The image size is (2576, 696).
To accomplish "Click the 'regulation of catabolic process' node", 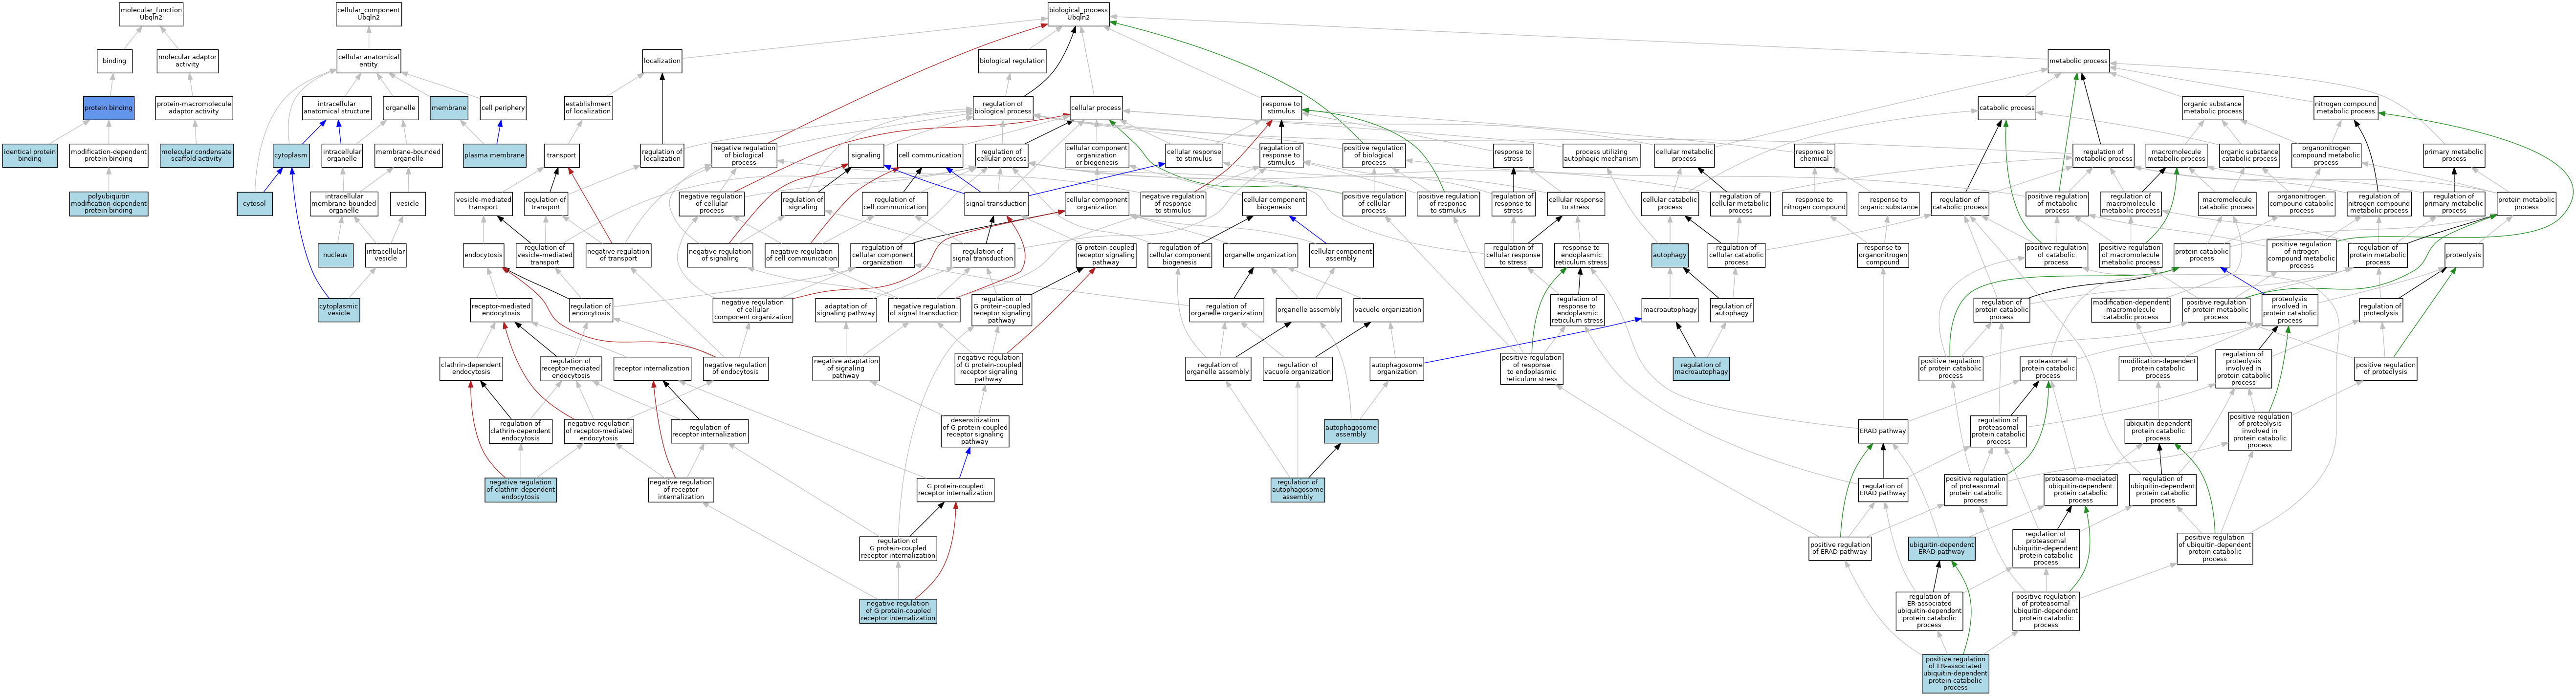I will [1959, 203].
